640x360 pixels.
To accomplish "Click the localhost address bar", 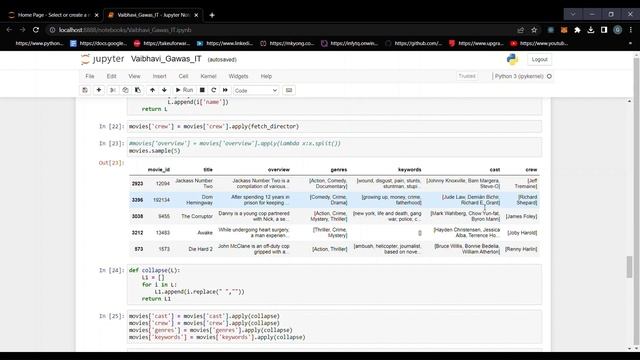I will [x=282, y=30].
